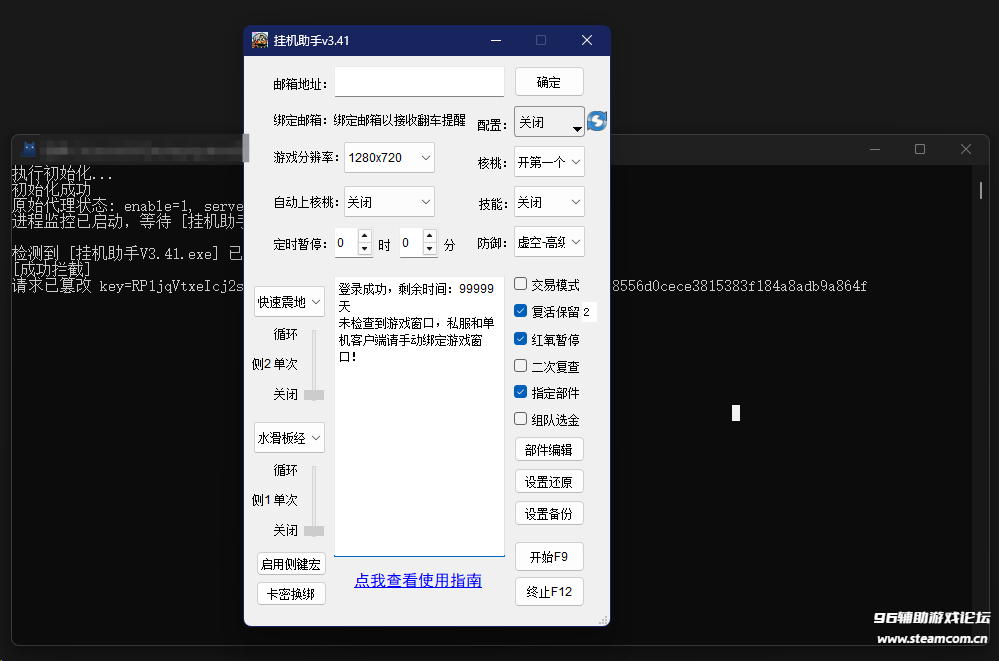This screenshot has width=999, height=661.
Task: Decrease the 定时暂停 minutes spinner
Action: [429, 249]
